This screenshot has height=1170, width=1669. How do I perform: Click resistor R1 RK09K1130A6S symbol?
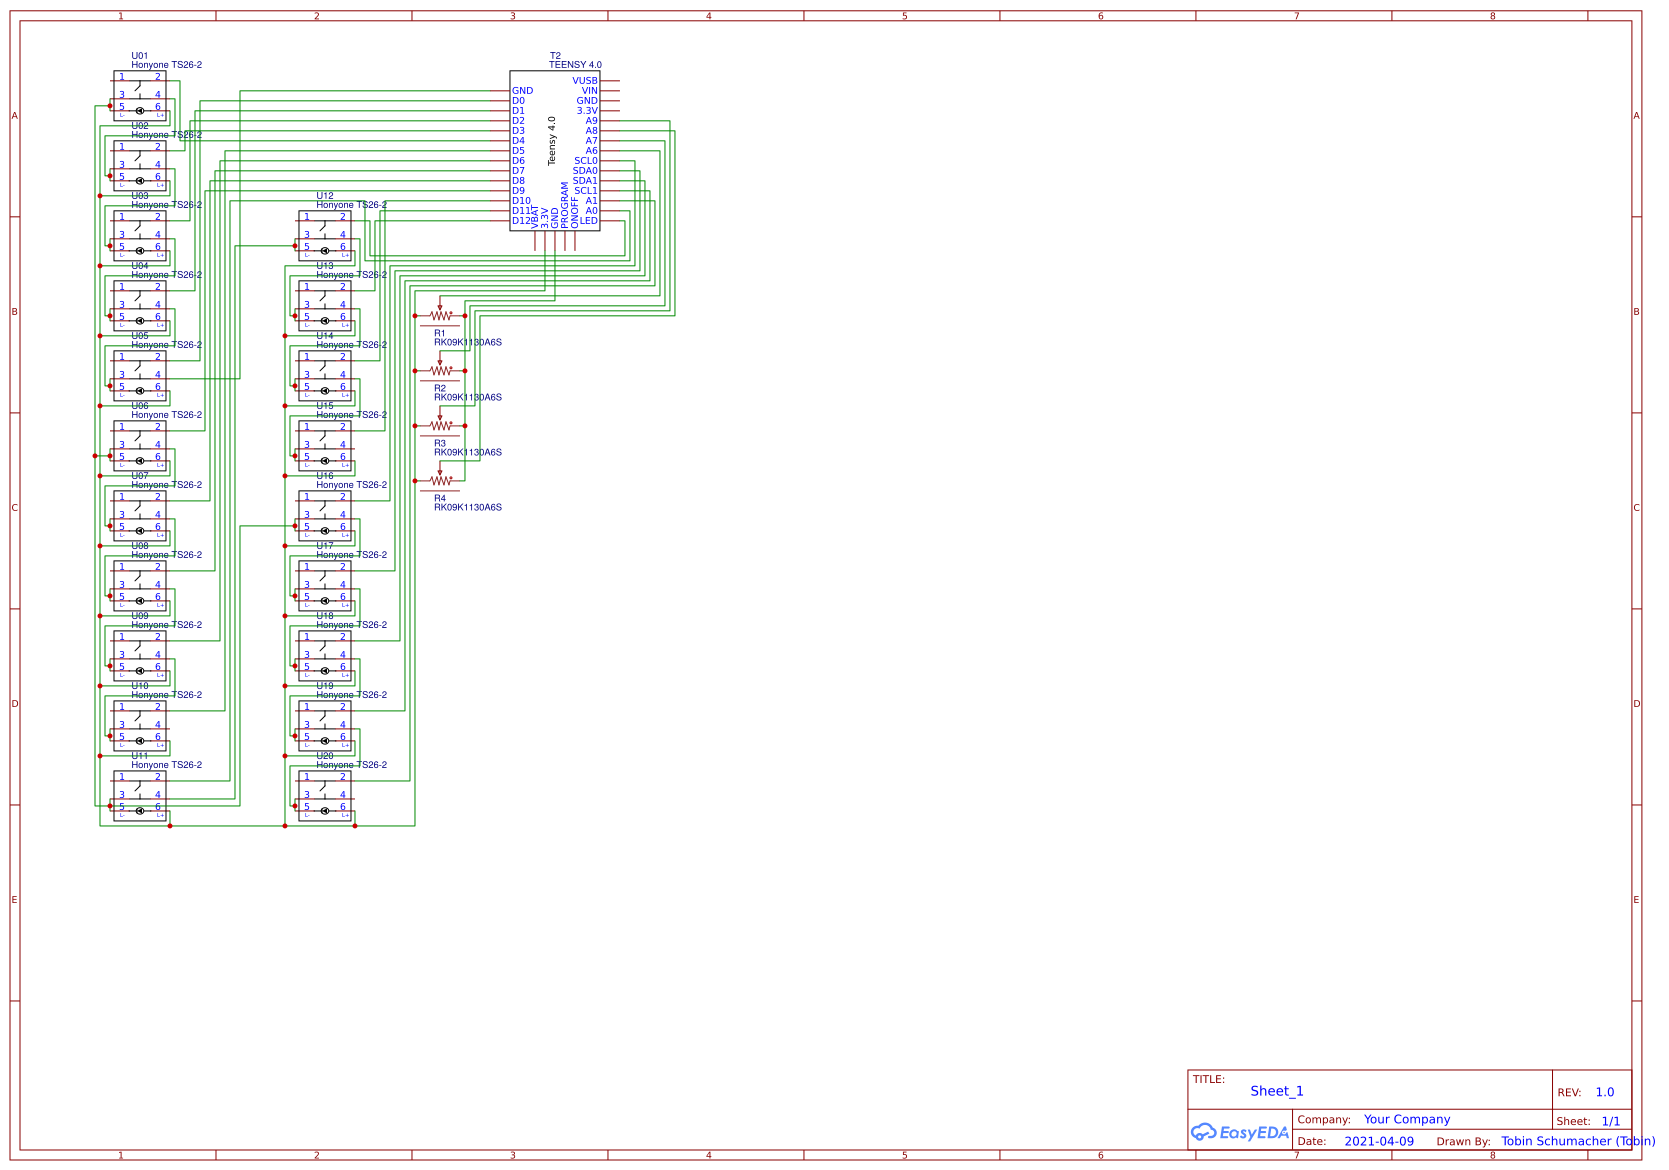coord(442,315)
